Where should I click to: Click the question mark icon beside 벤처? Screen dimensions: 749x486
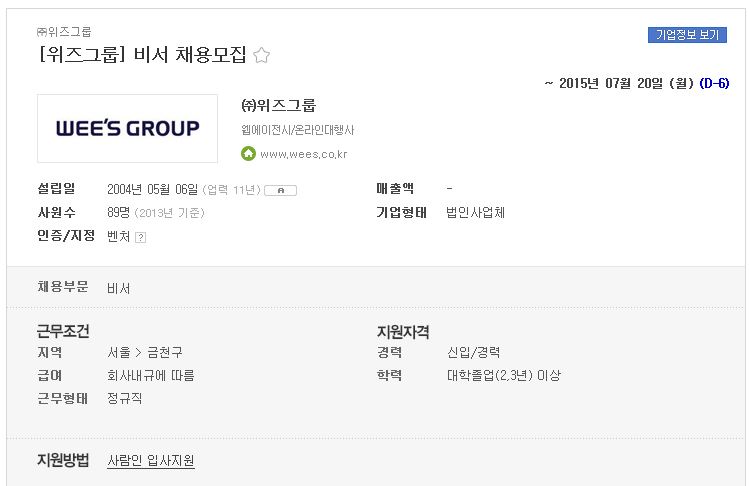click(x=140, y=237)
